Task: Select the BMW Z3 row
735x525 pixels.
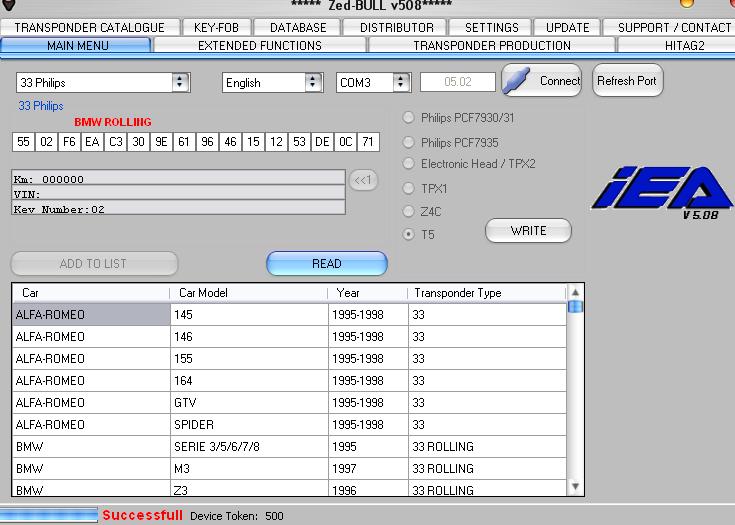Action: [x=289, y=488]
